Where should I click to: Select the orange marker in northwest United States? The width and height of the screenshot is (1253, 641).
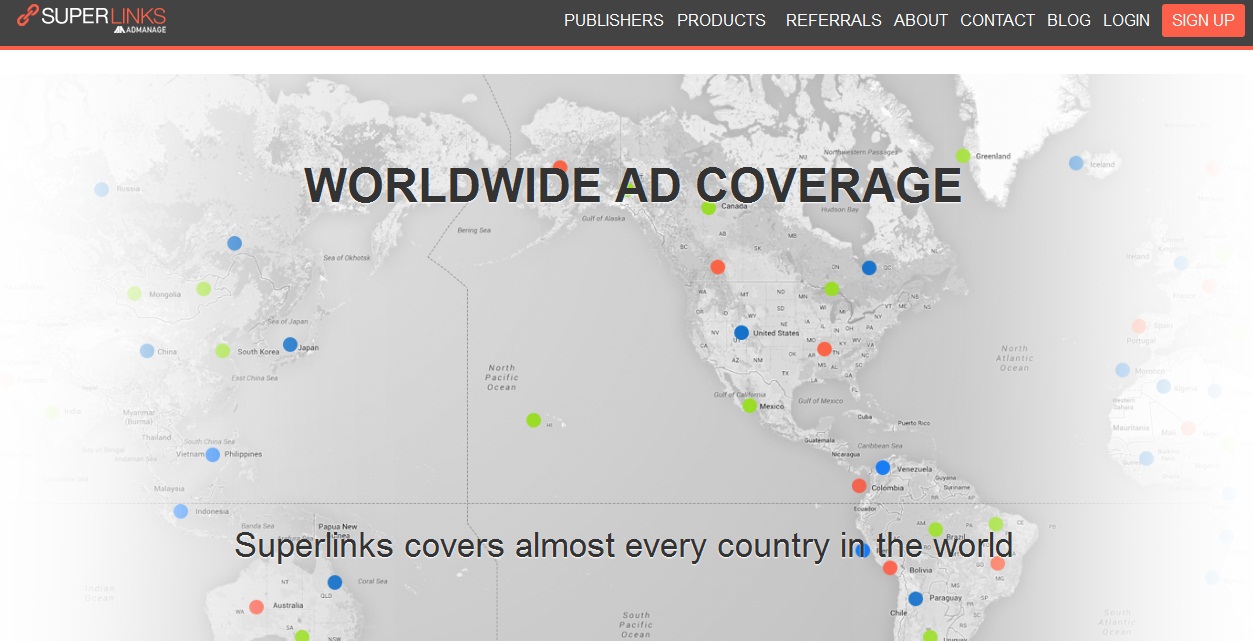(717, 267)
